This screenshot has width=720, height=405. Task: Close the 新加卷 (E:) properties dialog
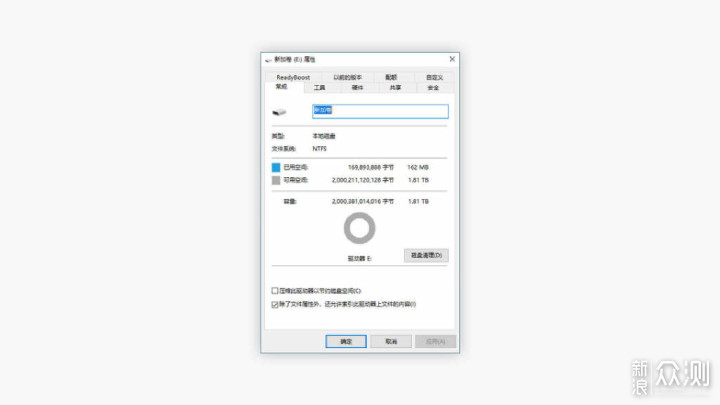pos(451,59)
